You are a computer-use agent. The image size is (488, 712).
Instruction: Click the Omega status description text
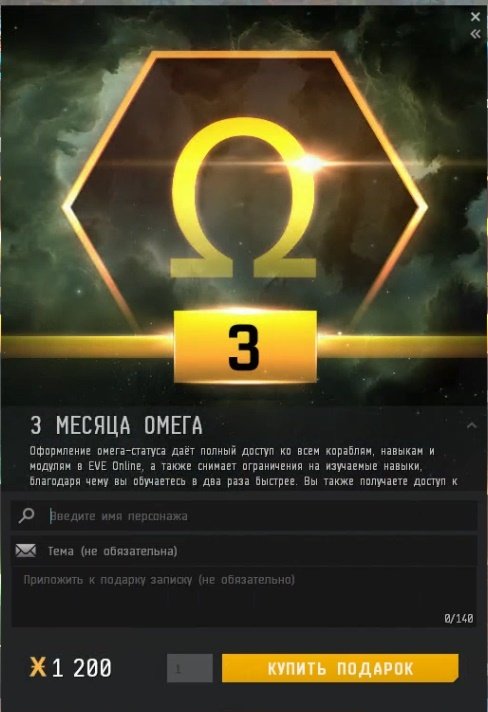244,466
